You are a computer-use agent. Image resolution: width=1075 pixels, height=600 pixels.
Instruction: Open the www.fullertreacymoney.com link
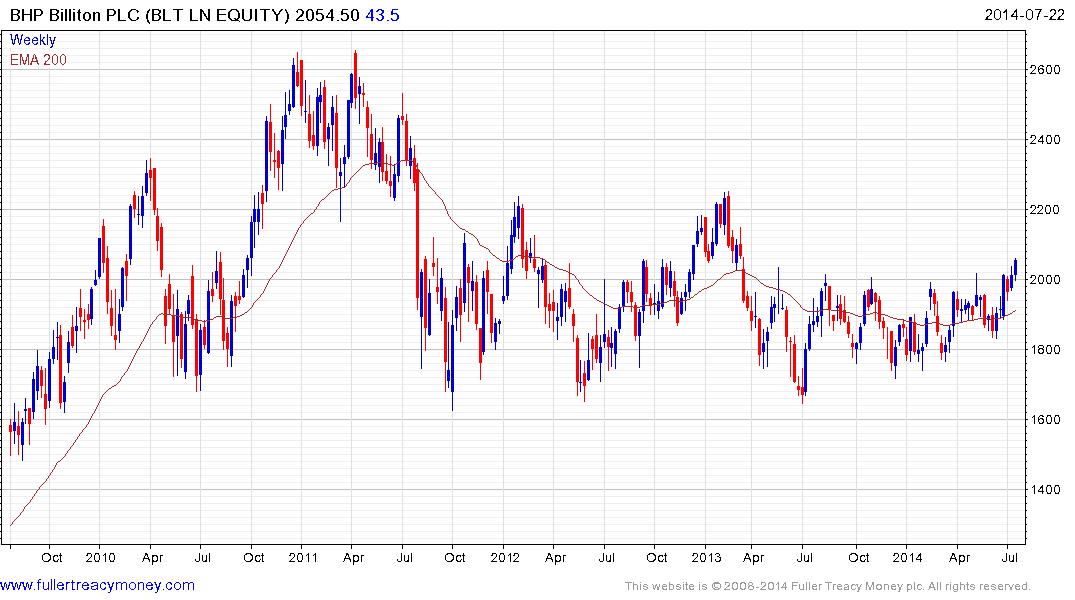pos(97,586)
